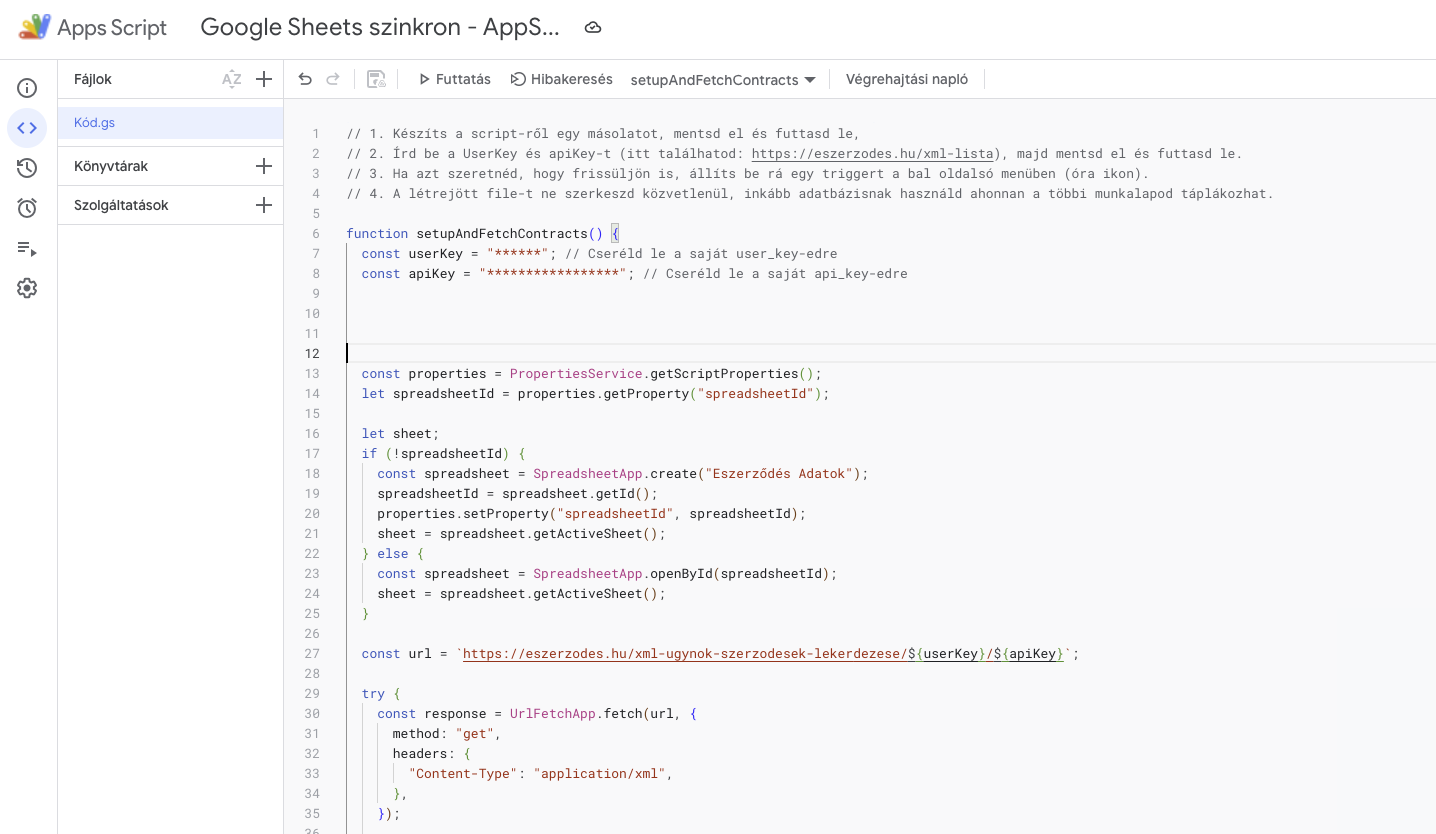The image size is (1436, 834).
Task: Add a service under Szolgáltatások
Action: [263, 204]
